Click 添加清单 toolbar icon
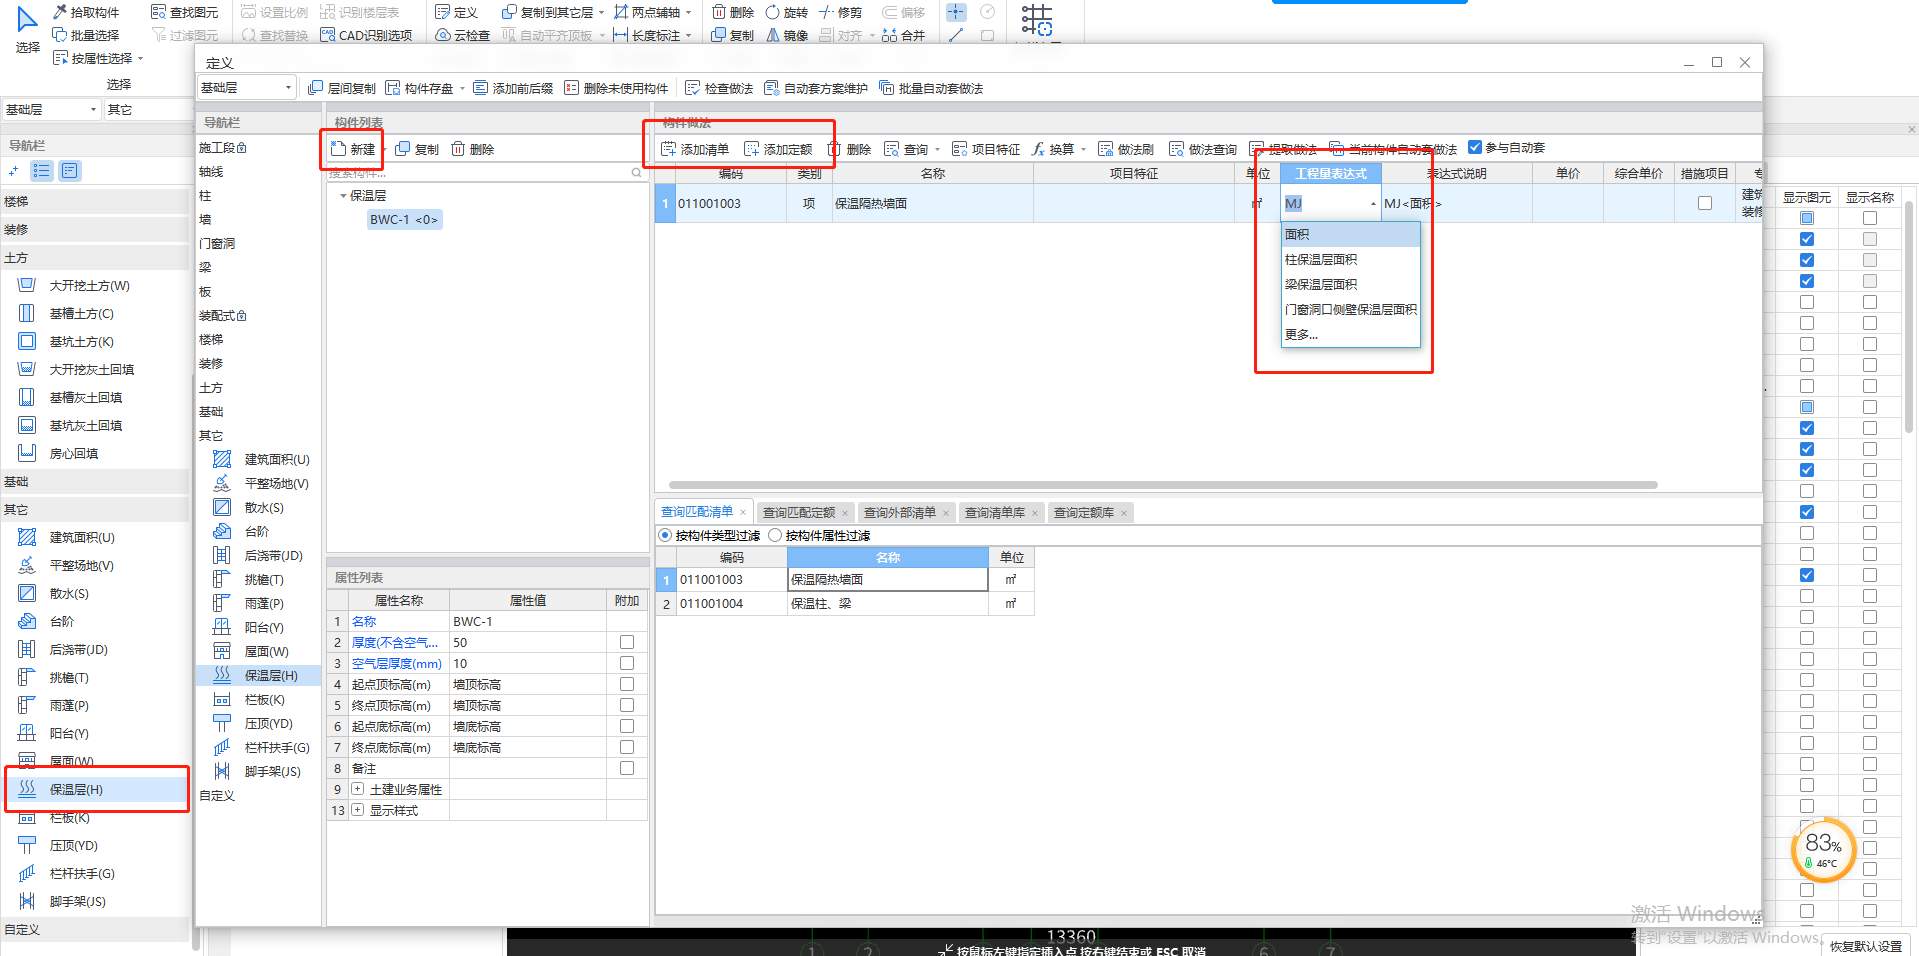 click(x=669, y=149)
